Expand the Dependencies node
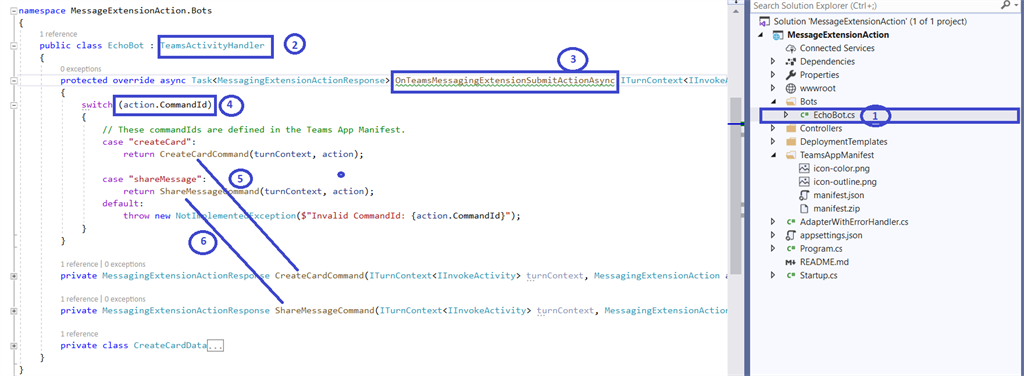Image resolution: width=1024 pixels, height=376 pixels. pyautogui.click(x=774, y=61)
